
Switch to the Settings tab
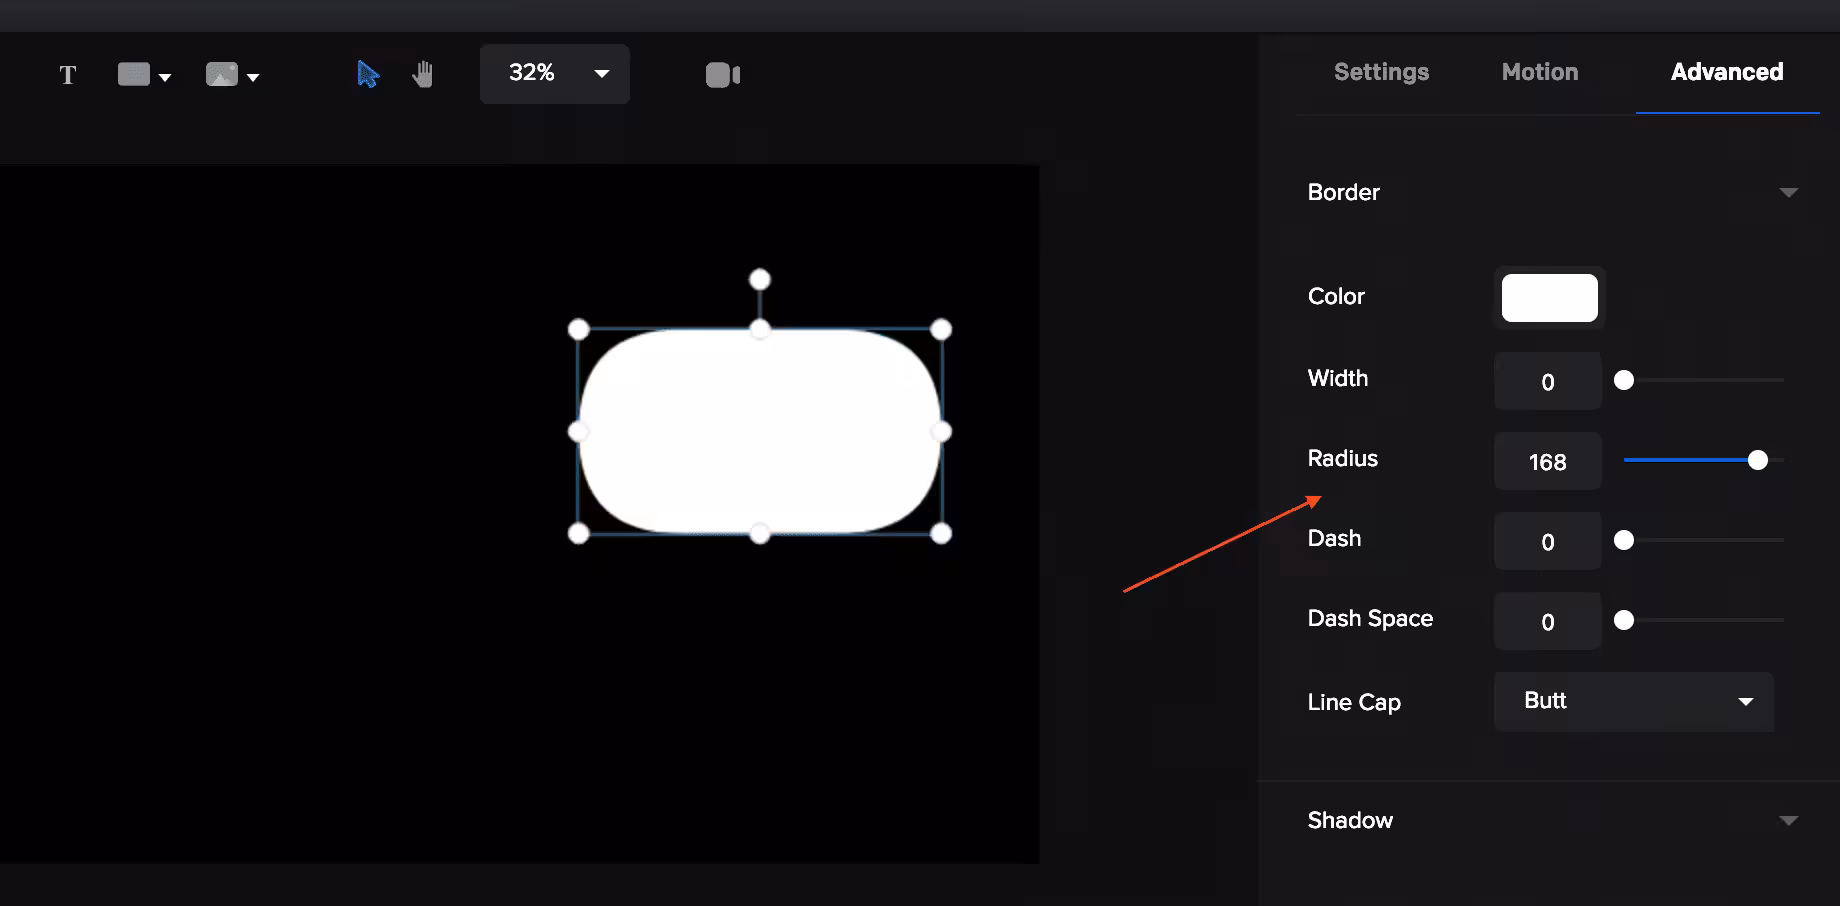(1381, 72)
